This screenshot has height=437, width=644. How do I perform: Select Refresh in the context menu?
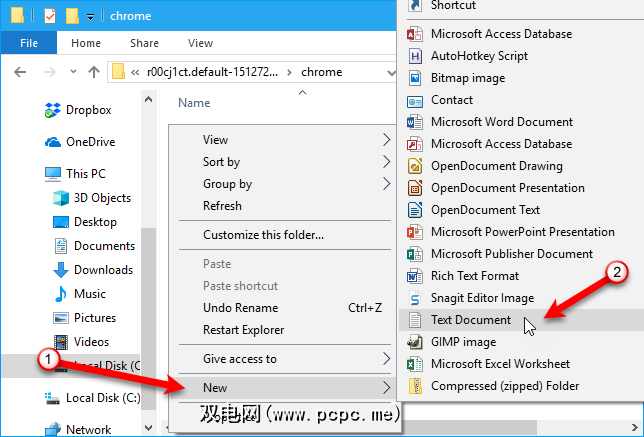pos(222,206)
